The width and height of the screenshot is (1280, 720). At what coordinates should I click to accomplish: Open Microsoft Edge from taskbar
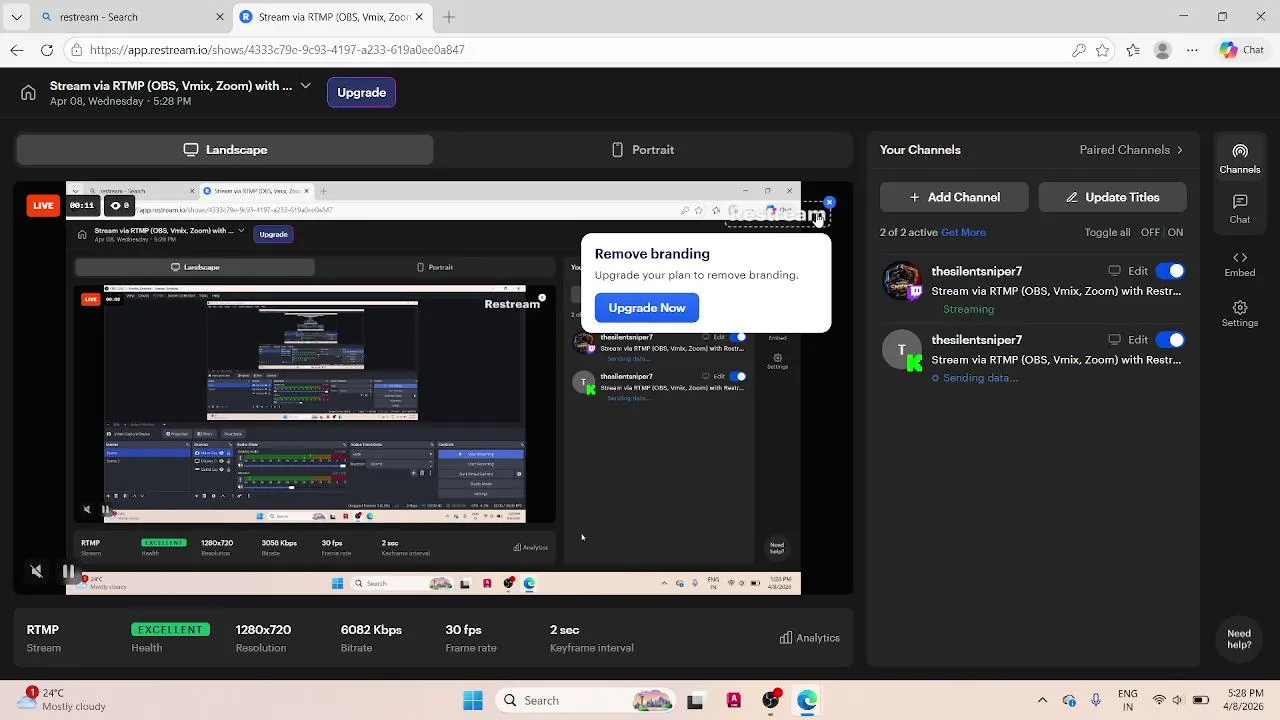point(807,700)
